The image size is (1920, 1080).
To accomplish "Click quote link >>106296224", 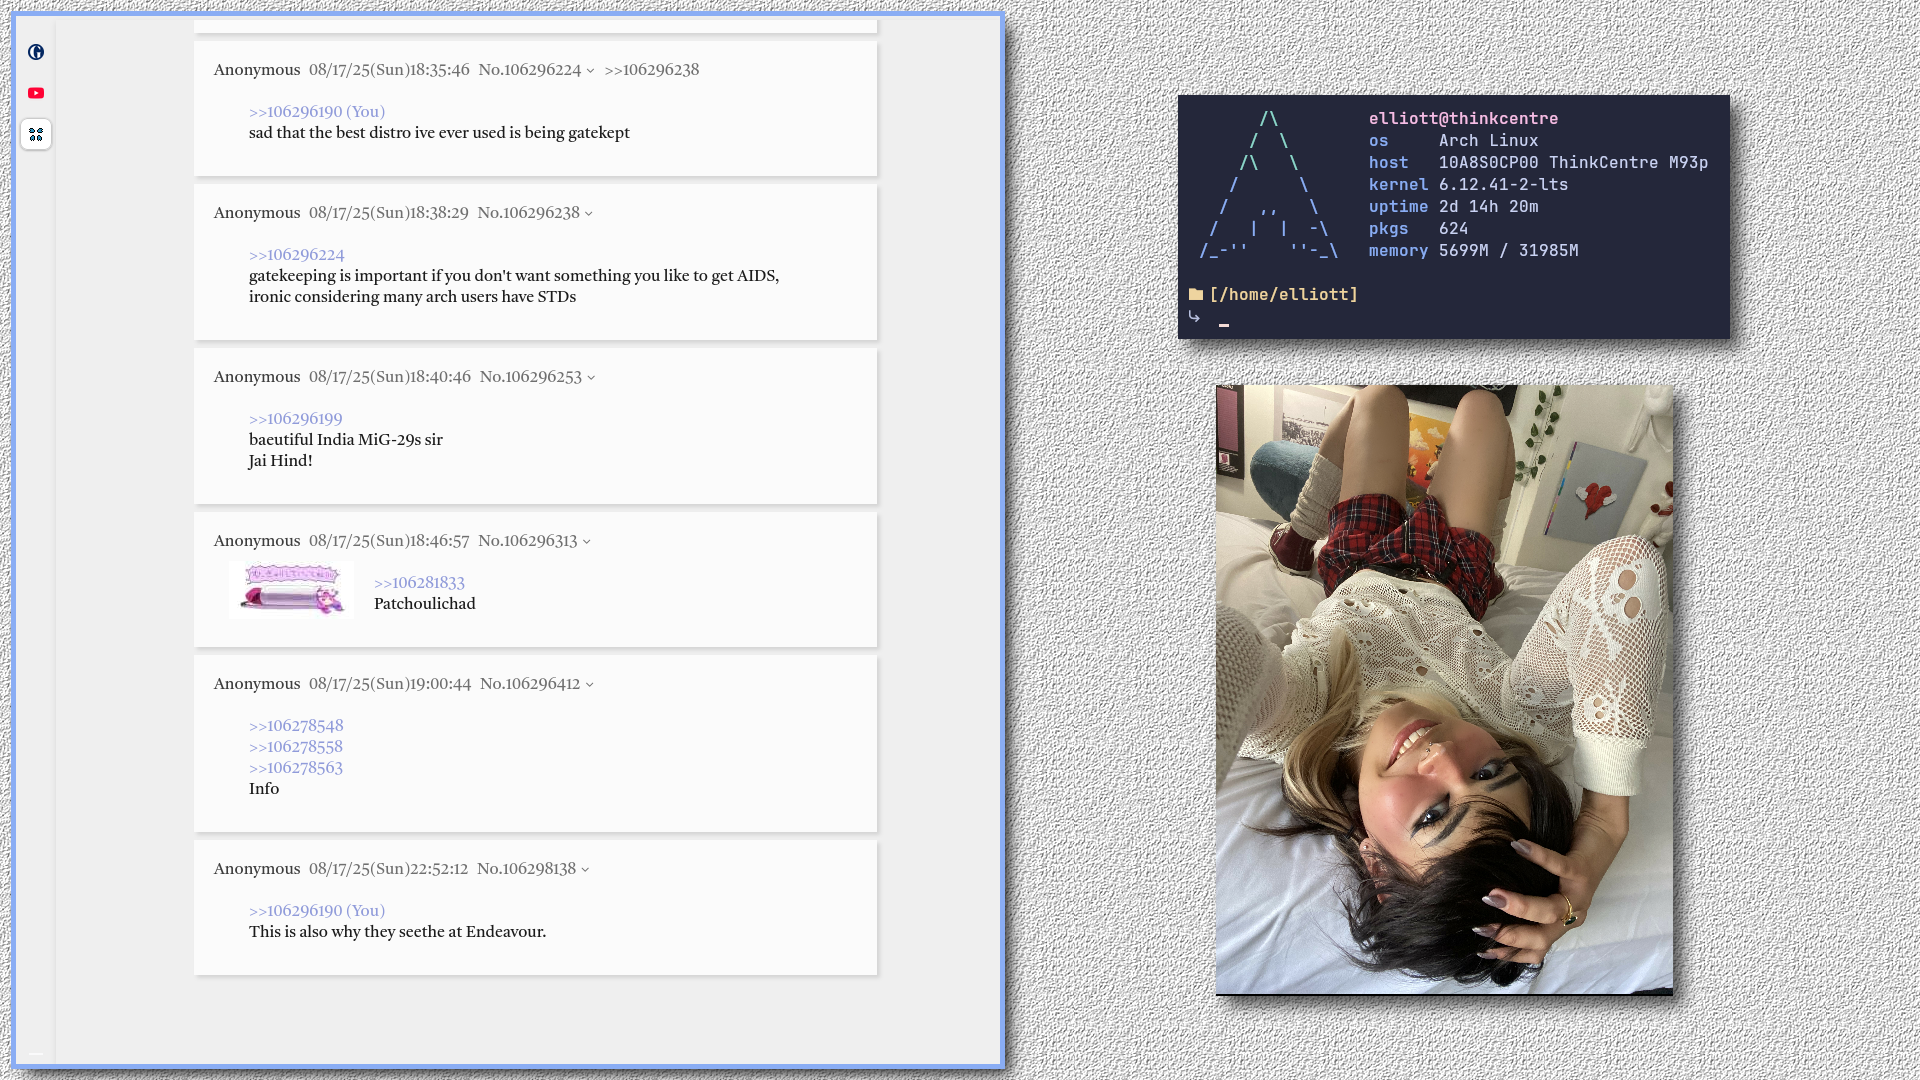I will pos(296,255).
